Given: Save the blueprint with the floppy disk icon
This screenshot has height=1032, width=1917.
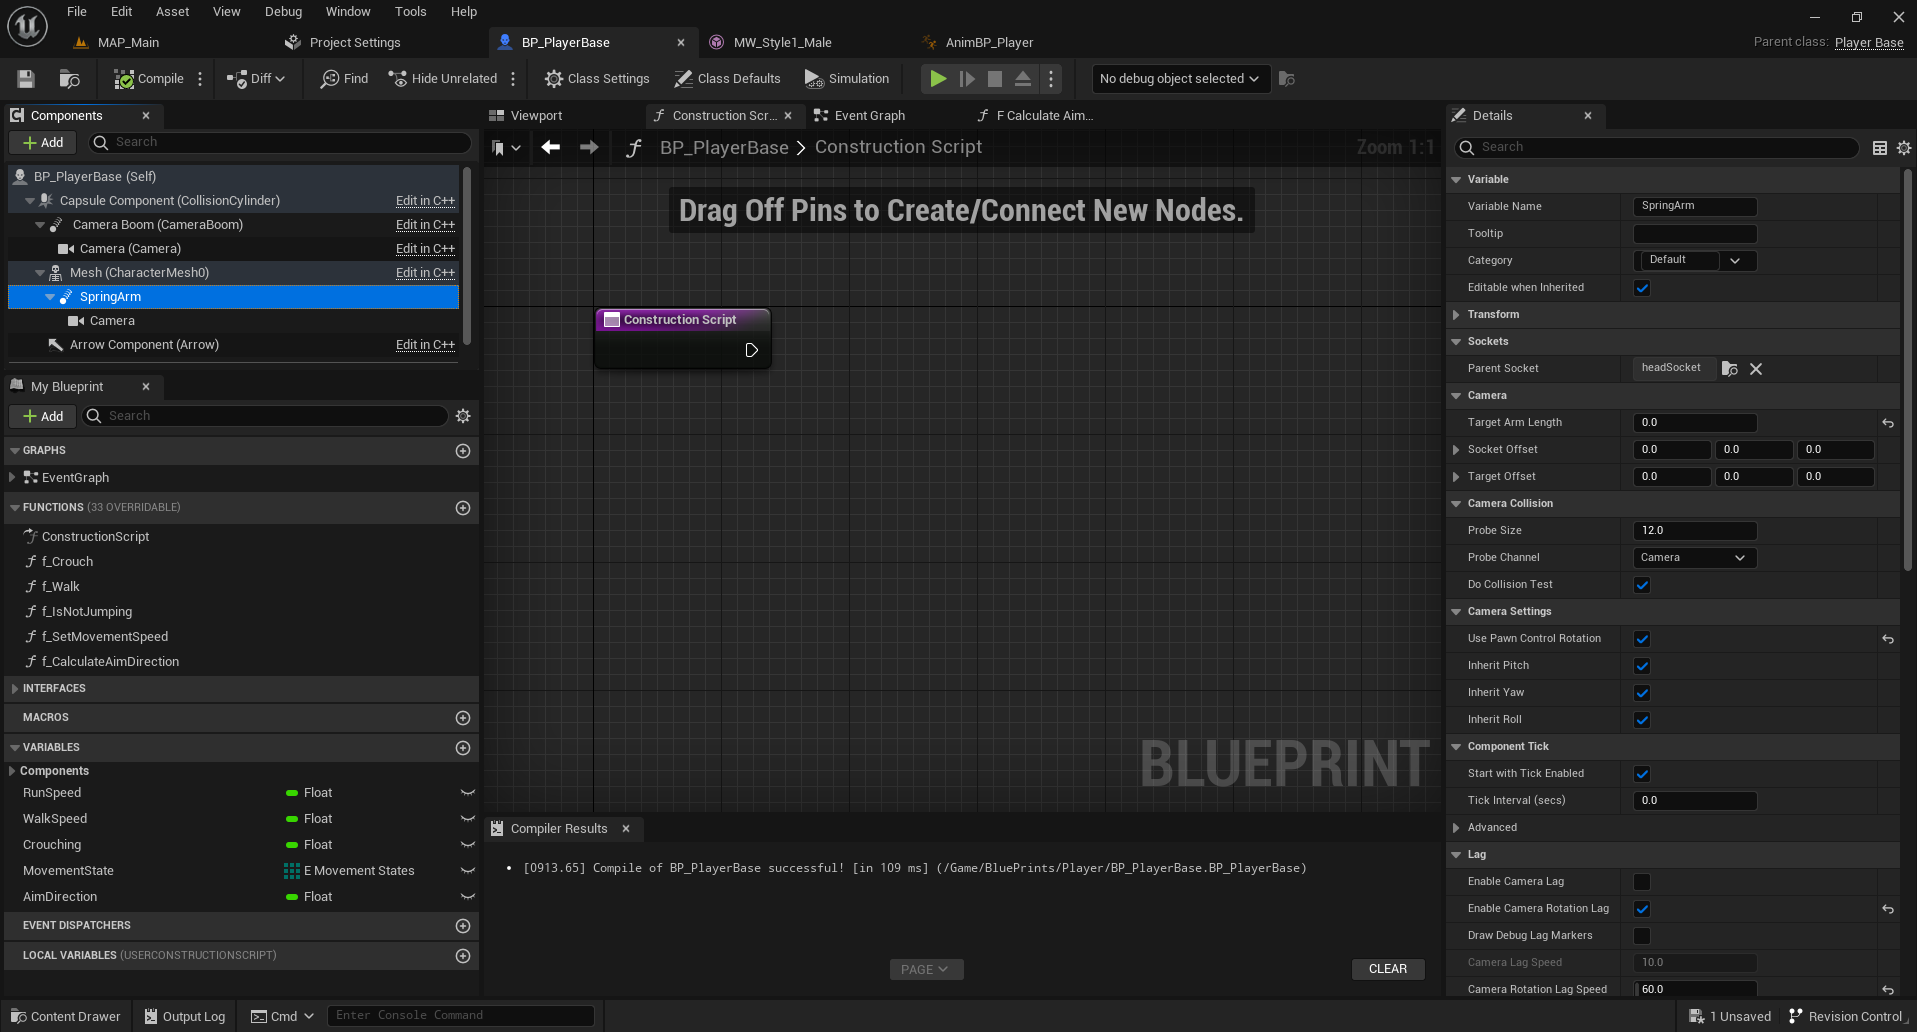Looking at the screenshot, I should point(26,79).
